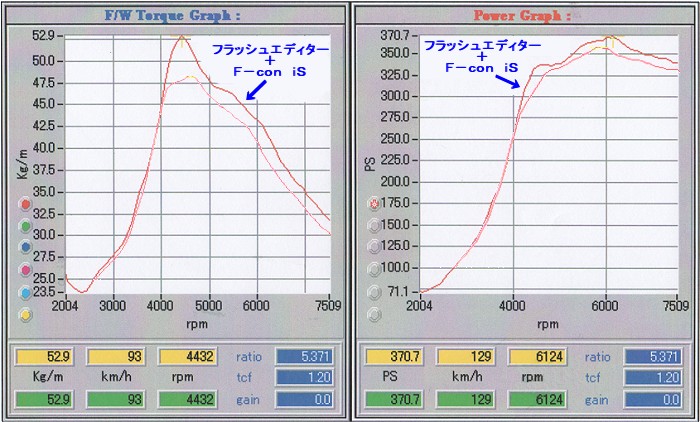The image size is (700, 422).
Task: Click the 370.7 maximum label on Power axis
Action: pyautogui.click(x=394, y=34)
